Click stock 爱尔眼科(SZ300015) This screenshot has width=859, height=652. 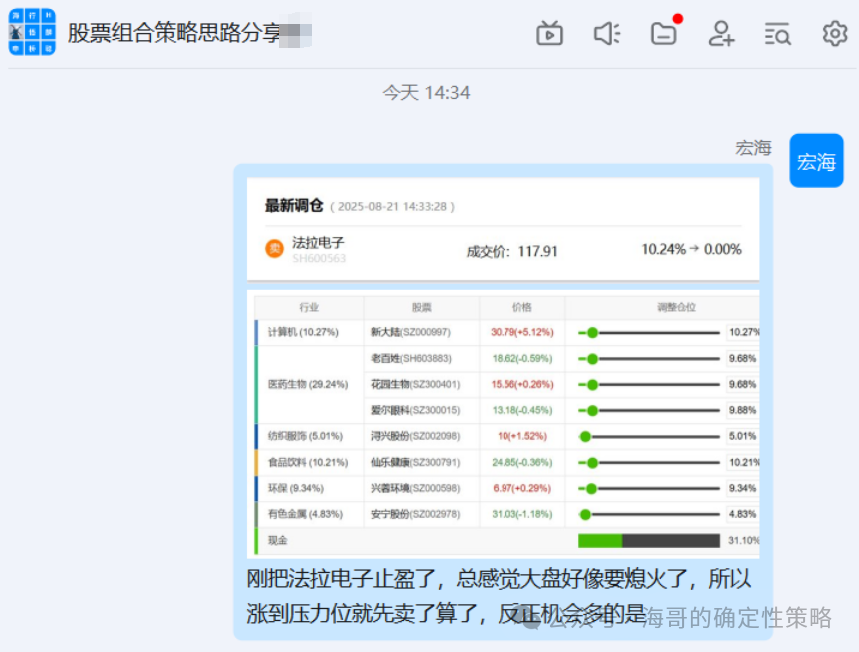click(x=415, y=410)
